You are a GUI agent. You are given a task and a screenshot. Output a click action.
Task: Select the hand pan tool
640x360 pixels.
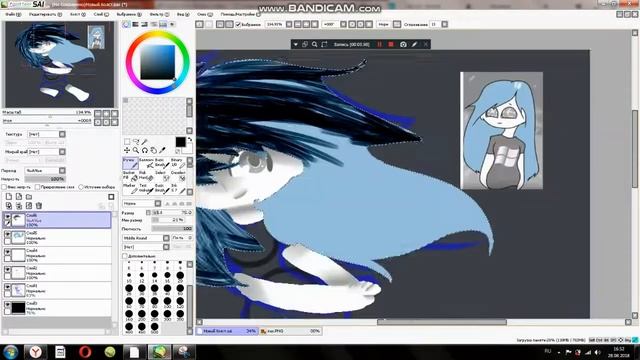[153, 150]
